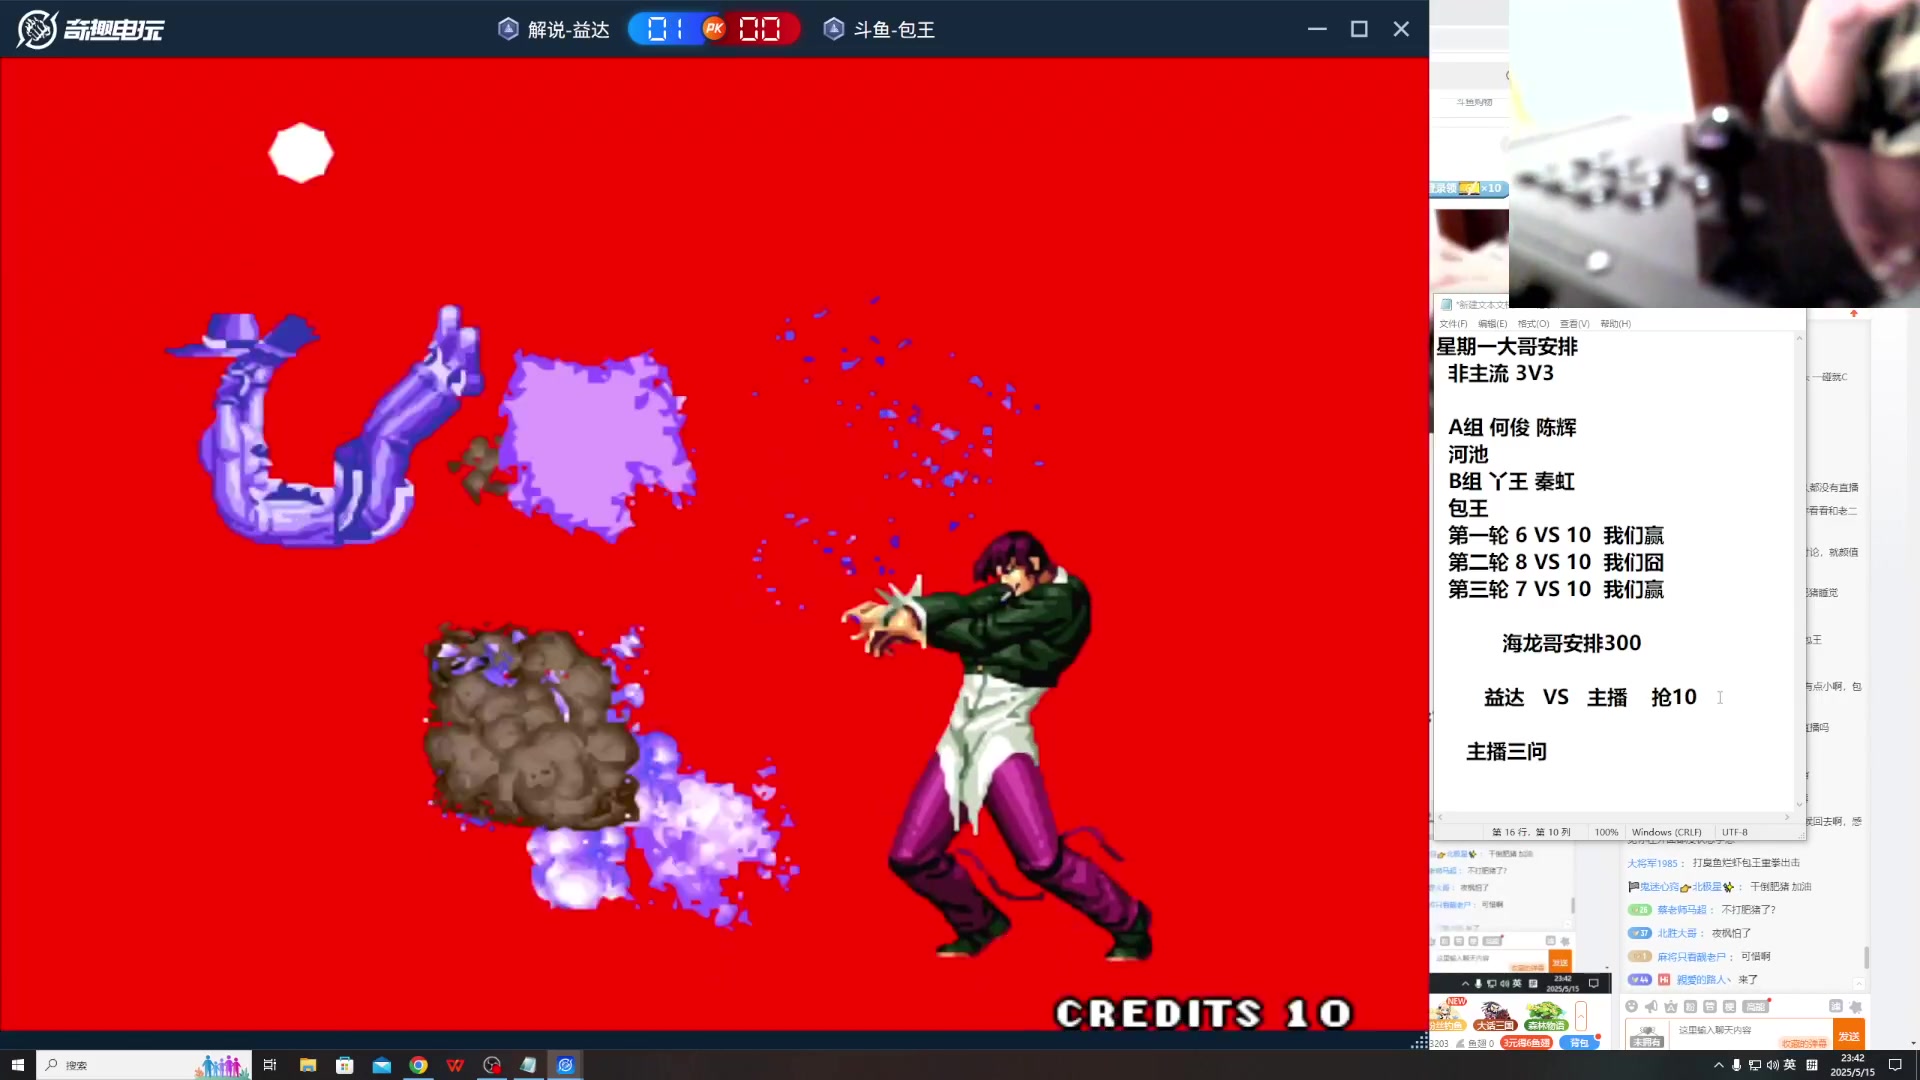Click the Windows (CRLF) status cell
Screen dimensions: 1920x1080
[1666, 832]
